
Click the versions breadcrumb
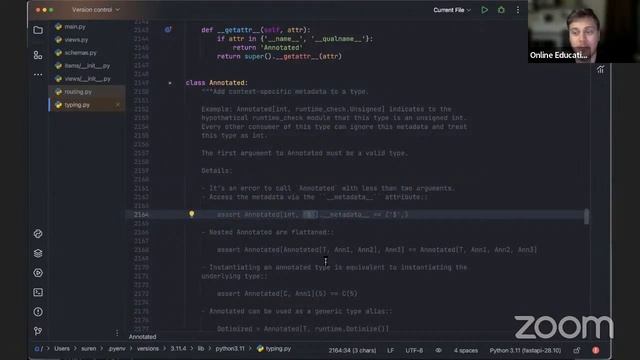click(148, 349)
